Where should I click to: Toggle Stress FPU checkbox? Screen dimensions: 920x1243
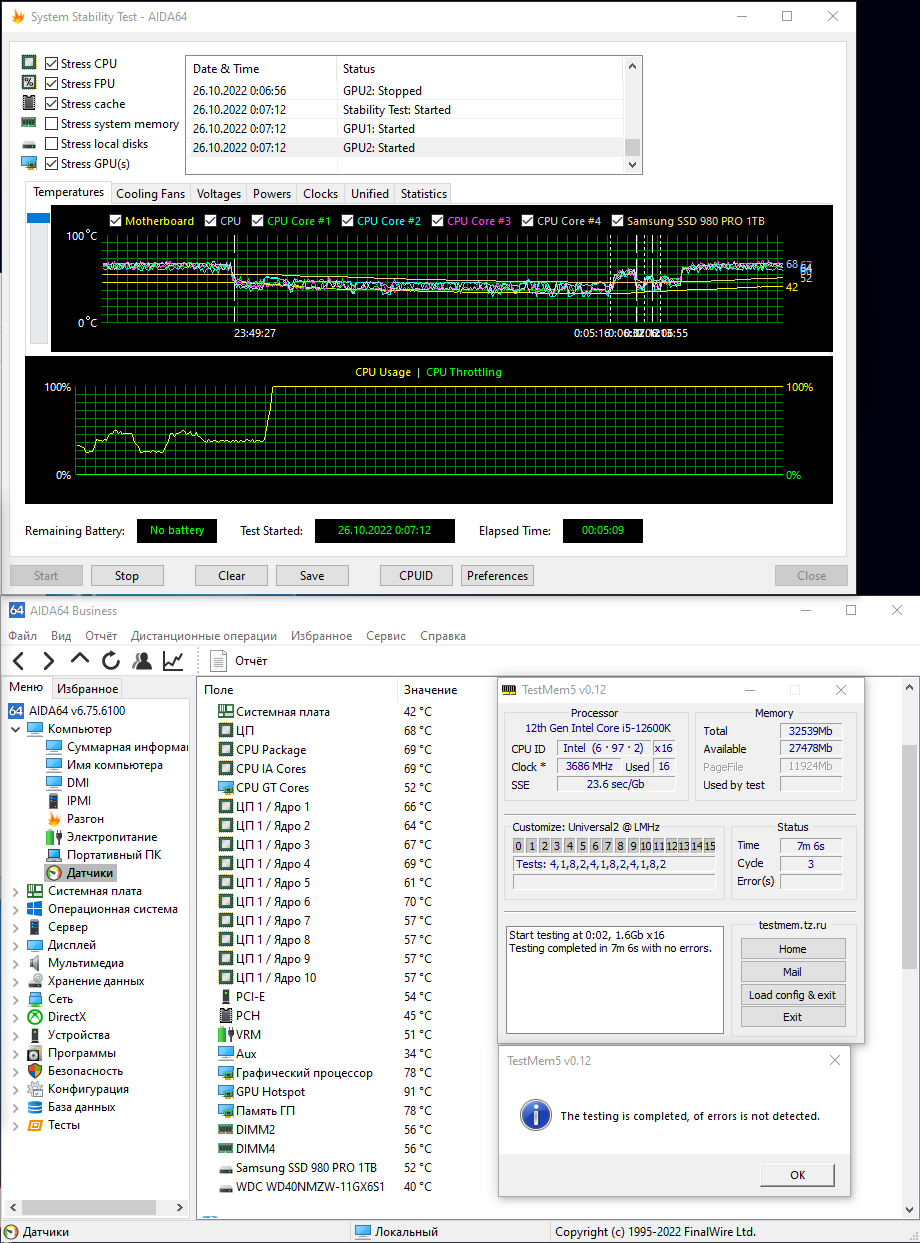click(52, 84)
